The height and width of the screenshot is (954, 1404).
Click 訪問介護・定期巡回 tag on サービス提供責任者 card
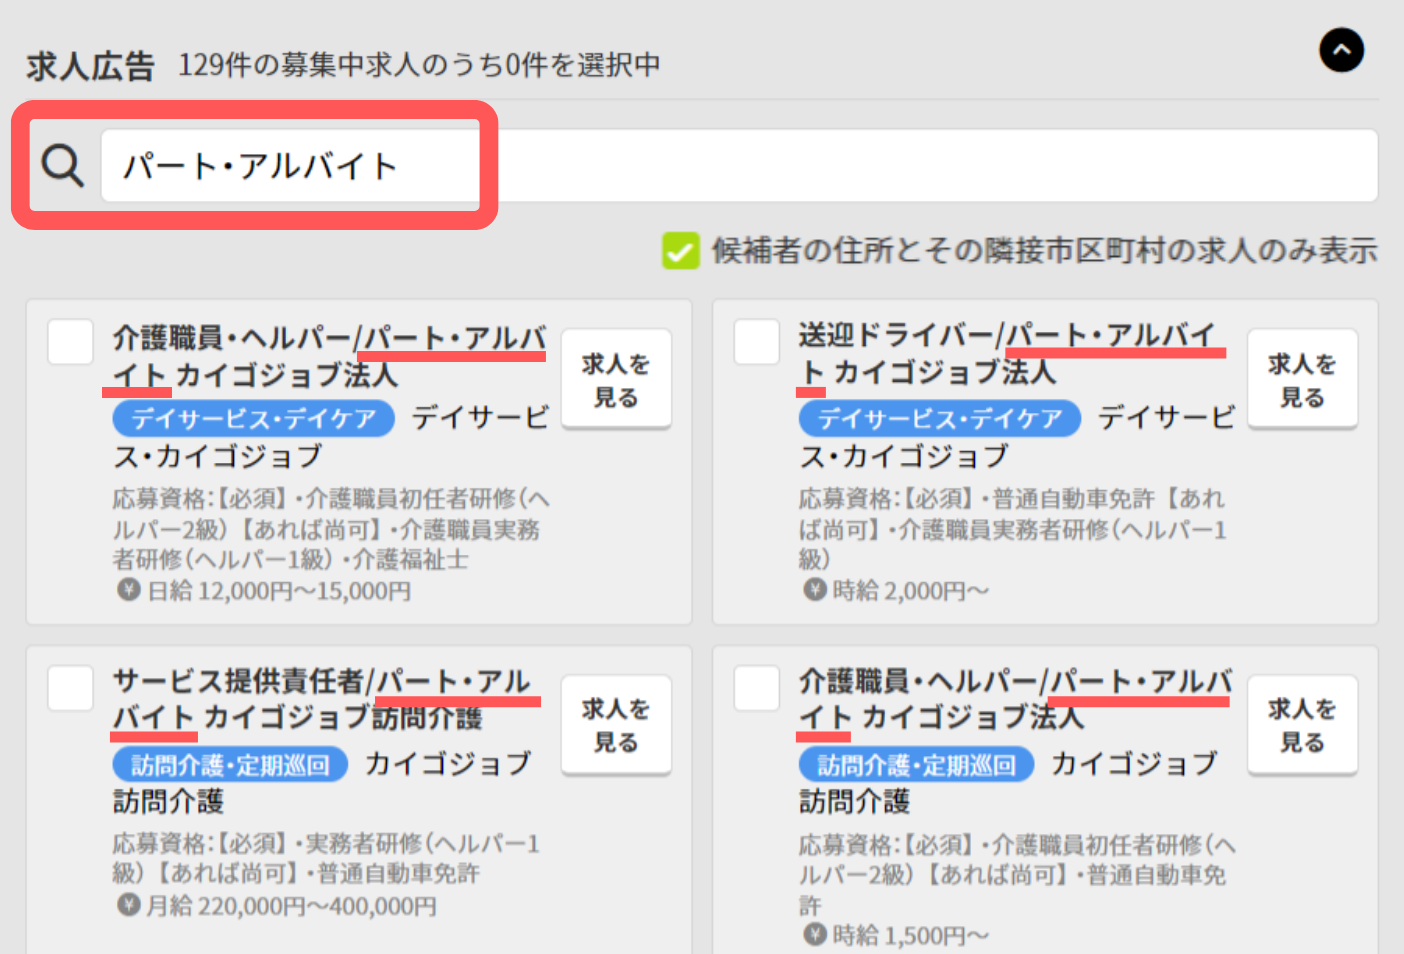pyautogui.click(x=230, y=765)
